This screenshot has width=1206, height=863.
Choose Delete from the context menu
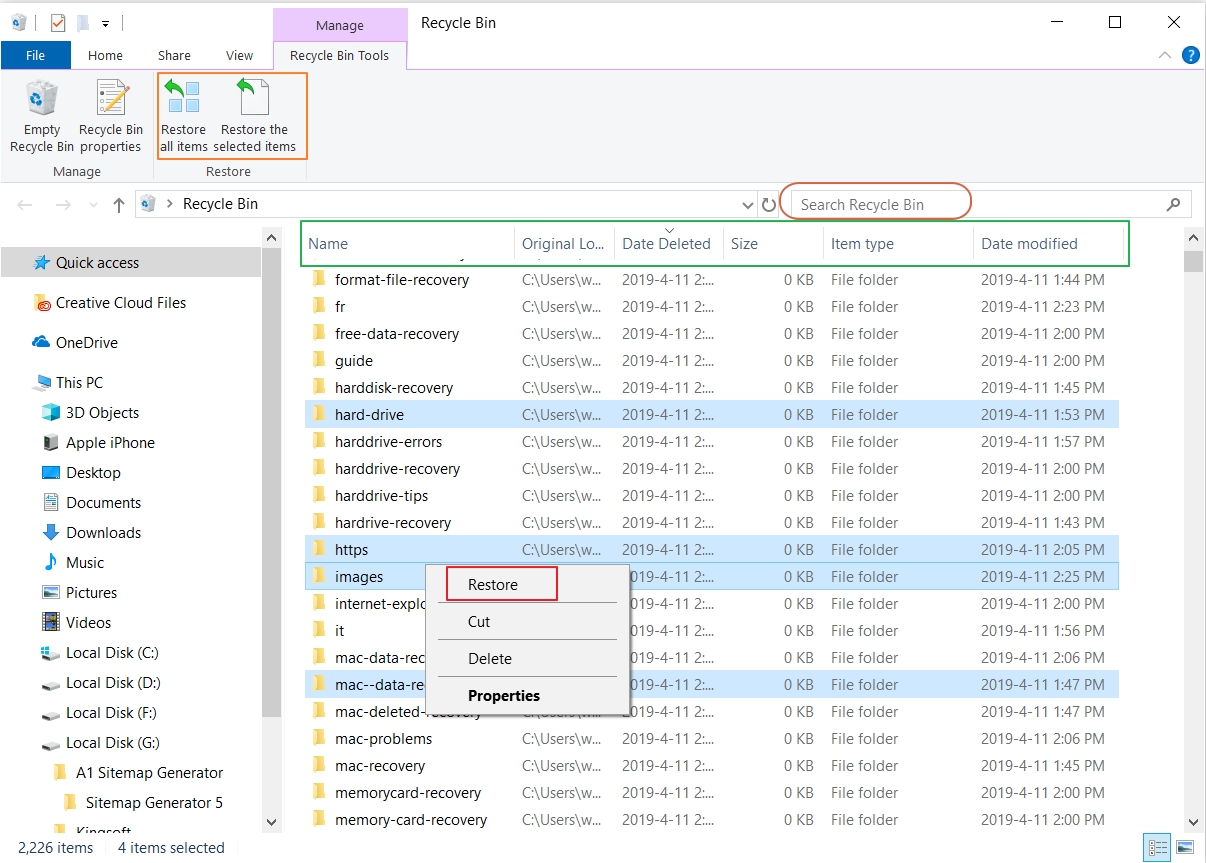tap(490, 659)
